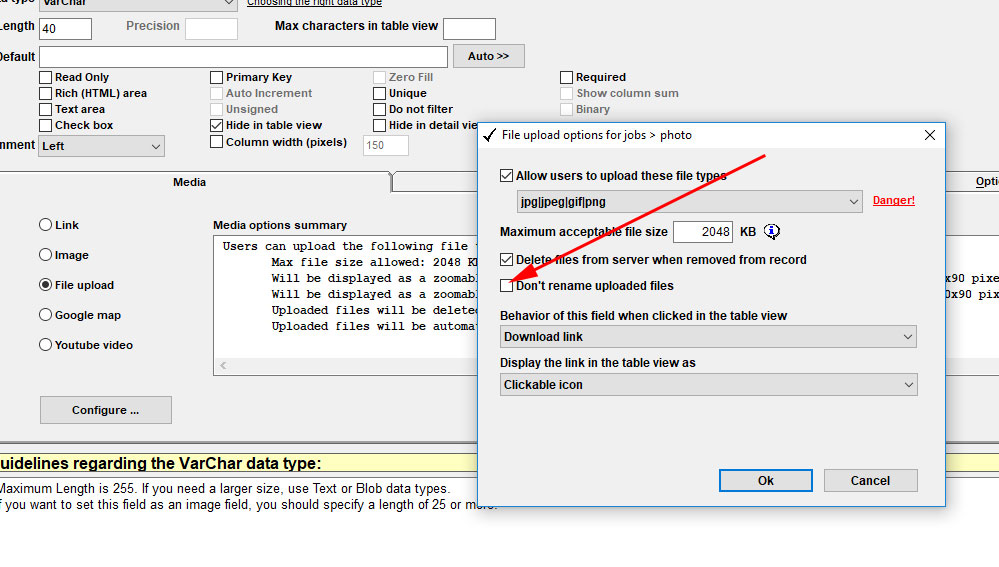Open the allowed file types dropdown

[689, 202]
